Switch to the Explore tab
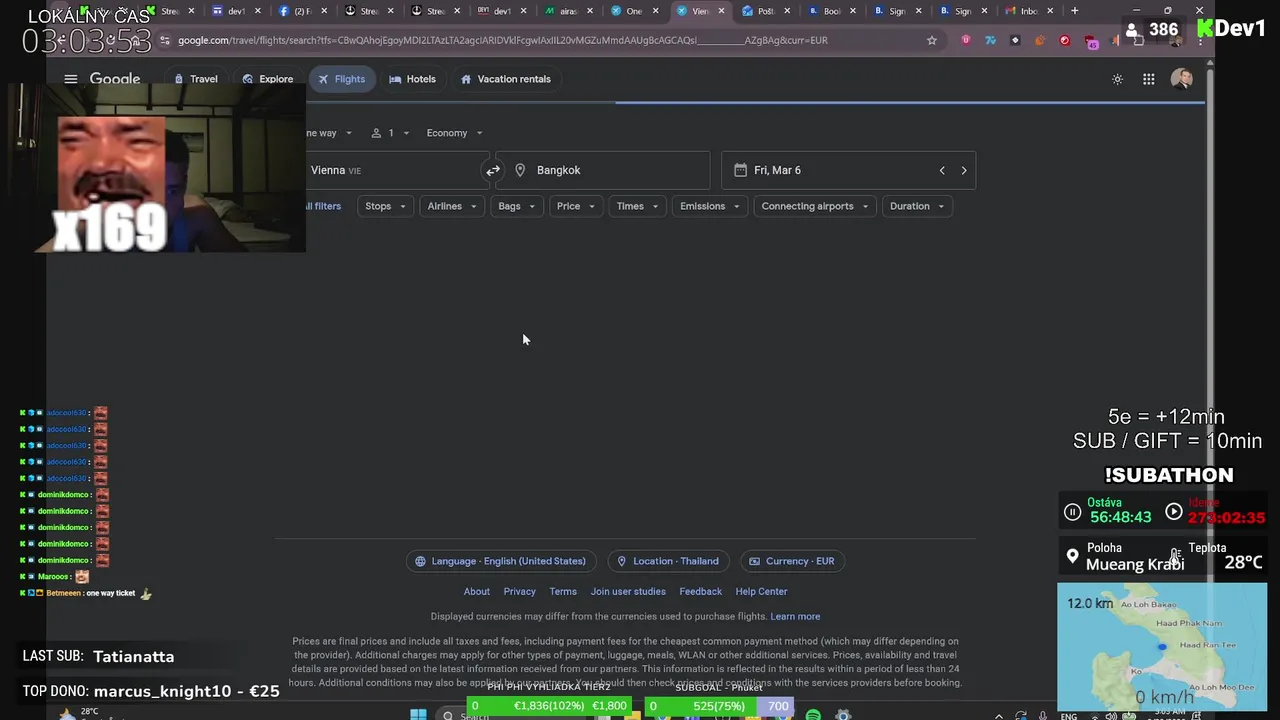Image resolution: width=1280 pixels, height=720 pixels. tap(268, 79)
